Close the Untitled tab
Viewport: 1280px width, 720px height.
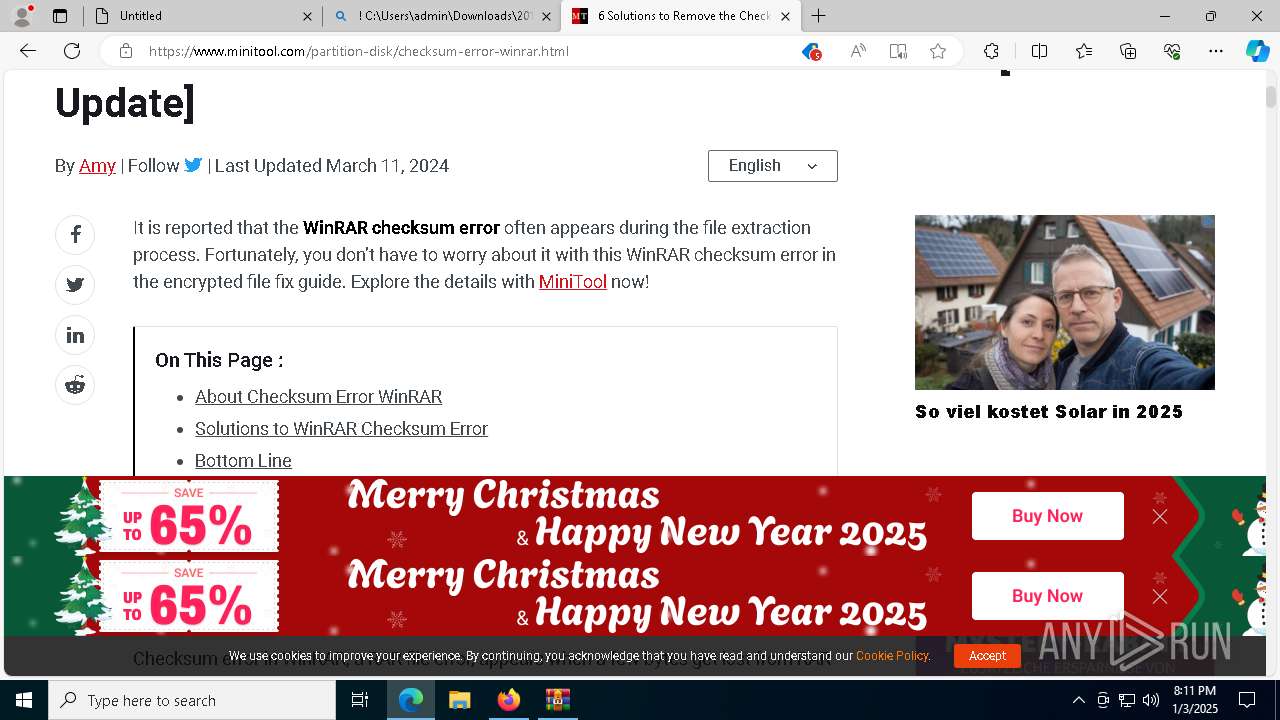307,16
